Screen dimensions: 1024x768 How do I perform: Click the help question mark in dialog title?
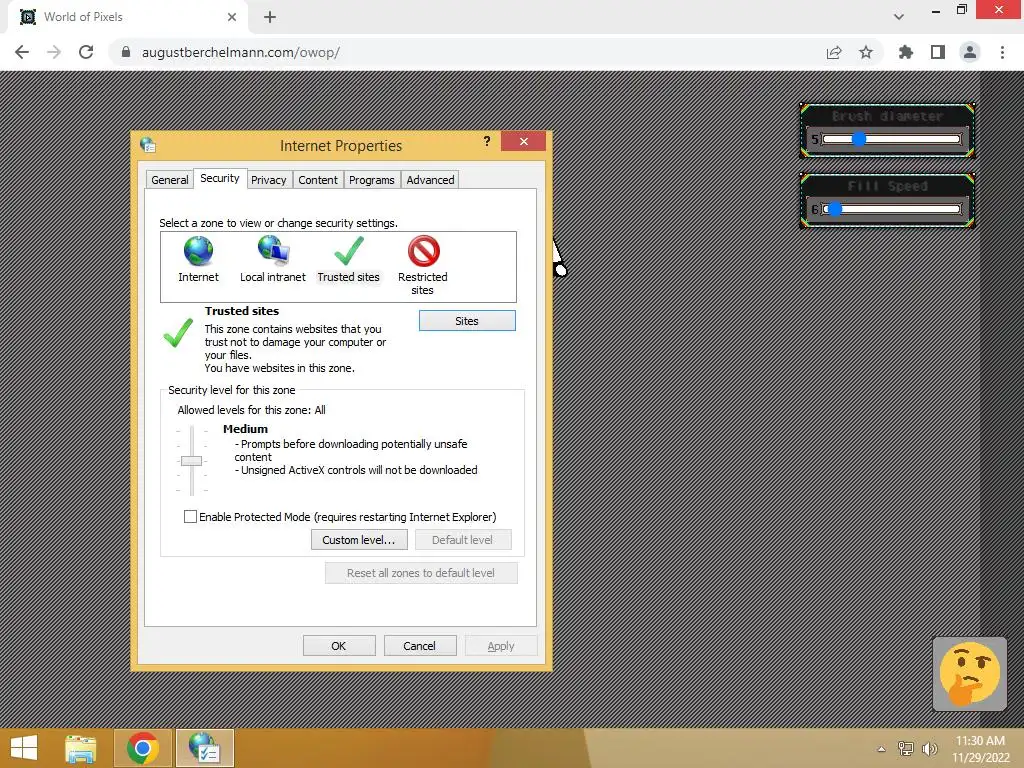tap(487, 141)
